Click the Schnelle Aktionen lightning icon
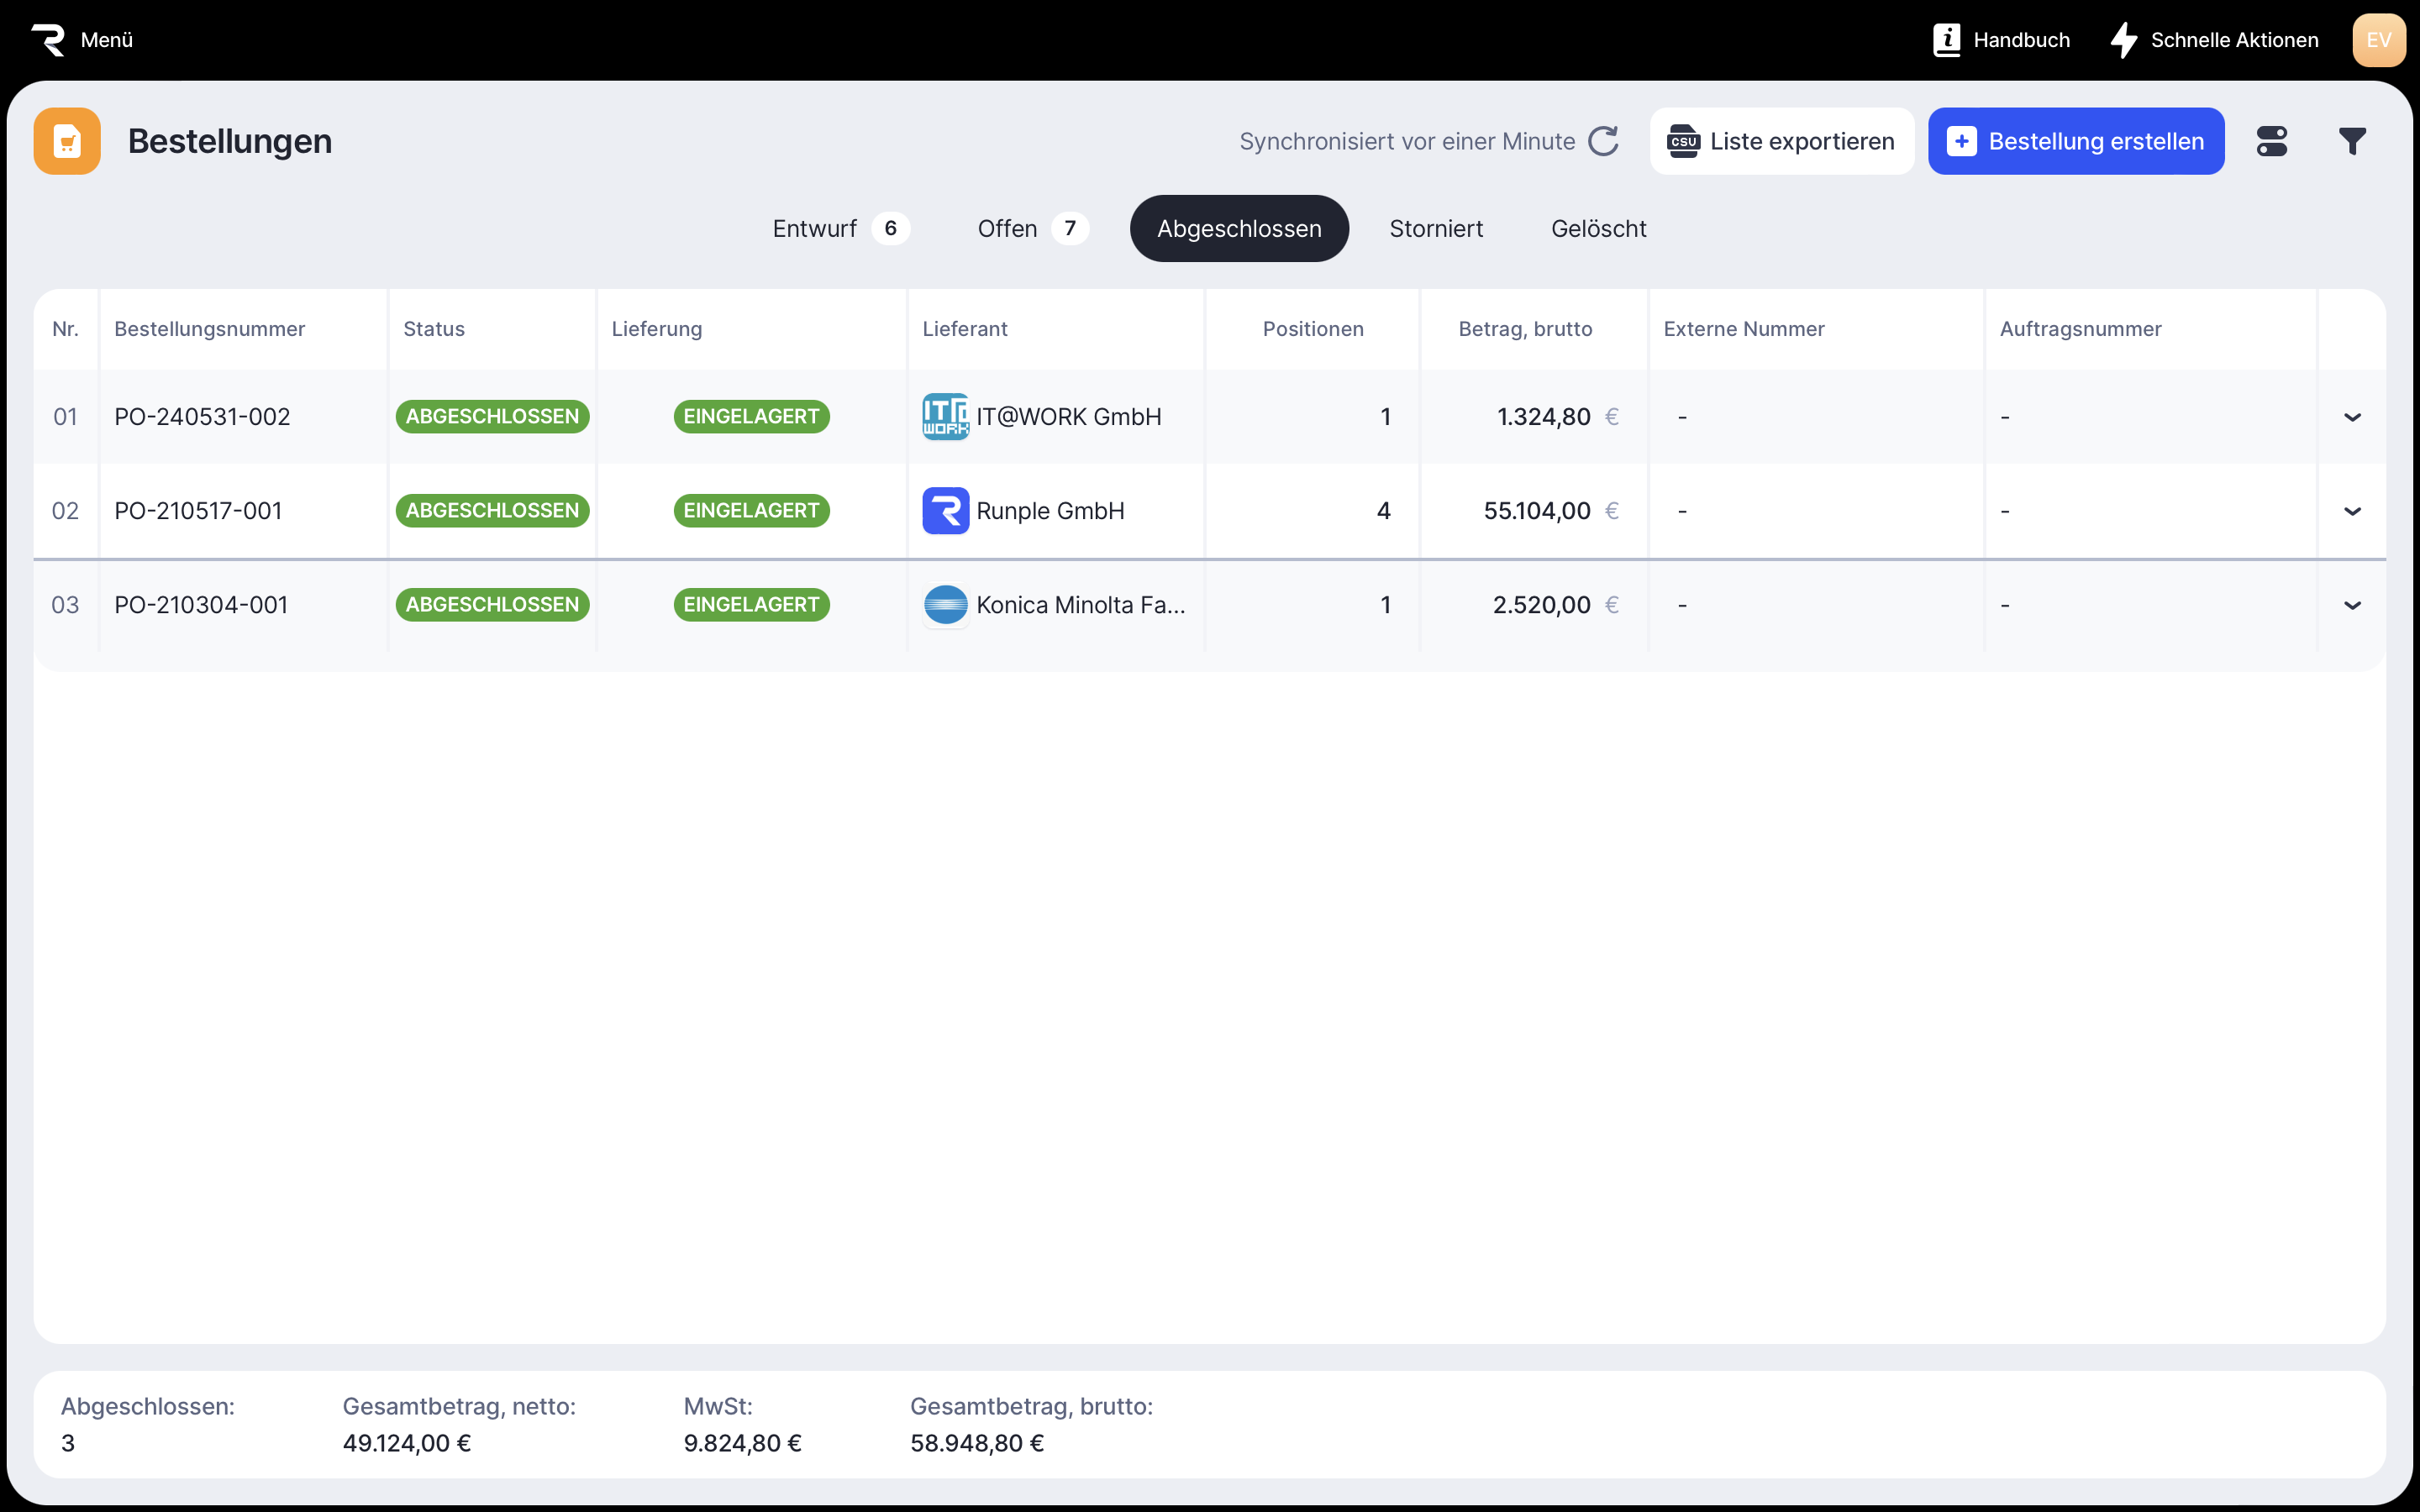This screenshot has width=2420, height=1512. point(2123,40)
